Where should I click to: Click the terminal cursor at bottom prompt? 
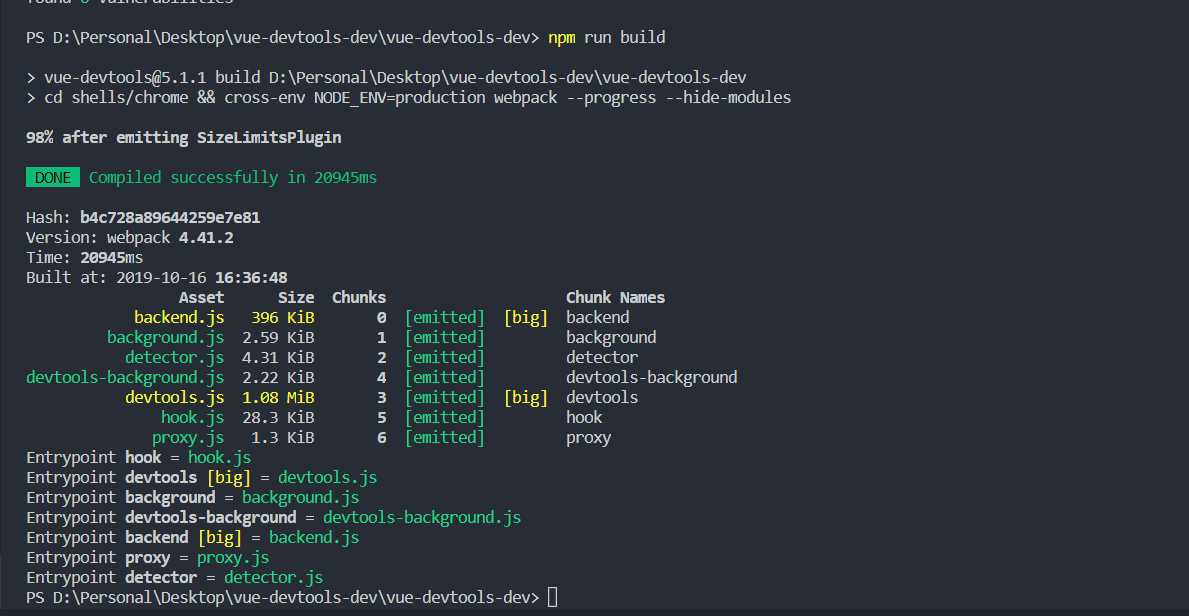[552, 597]
